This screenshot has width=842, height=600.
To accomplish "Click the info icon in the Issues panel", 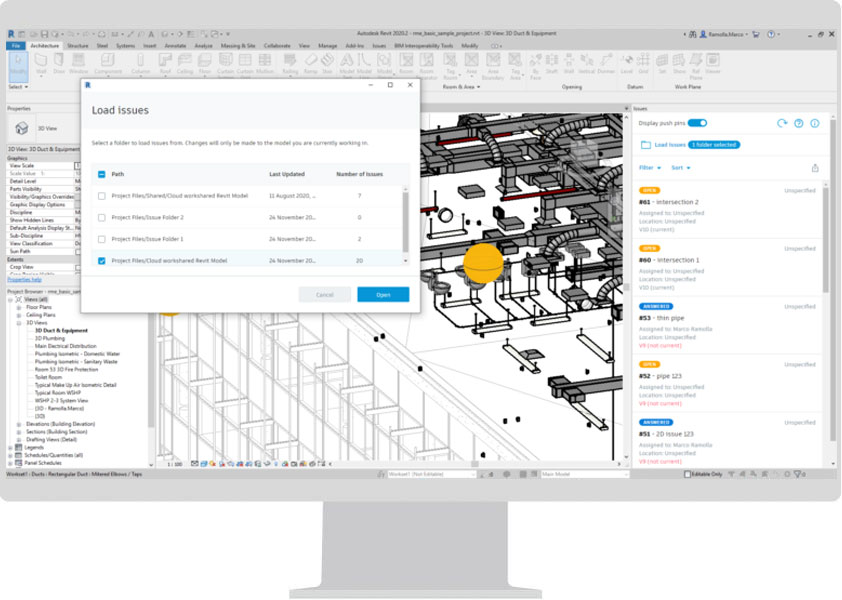I will click(815, 123).
